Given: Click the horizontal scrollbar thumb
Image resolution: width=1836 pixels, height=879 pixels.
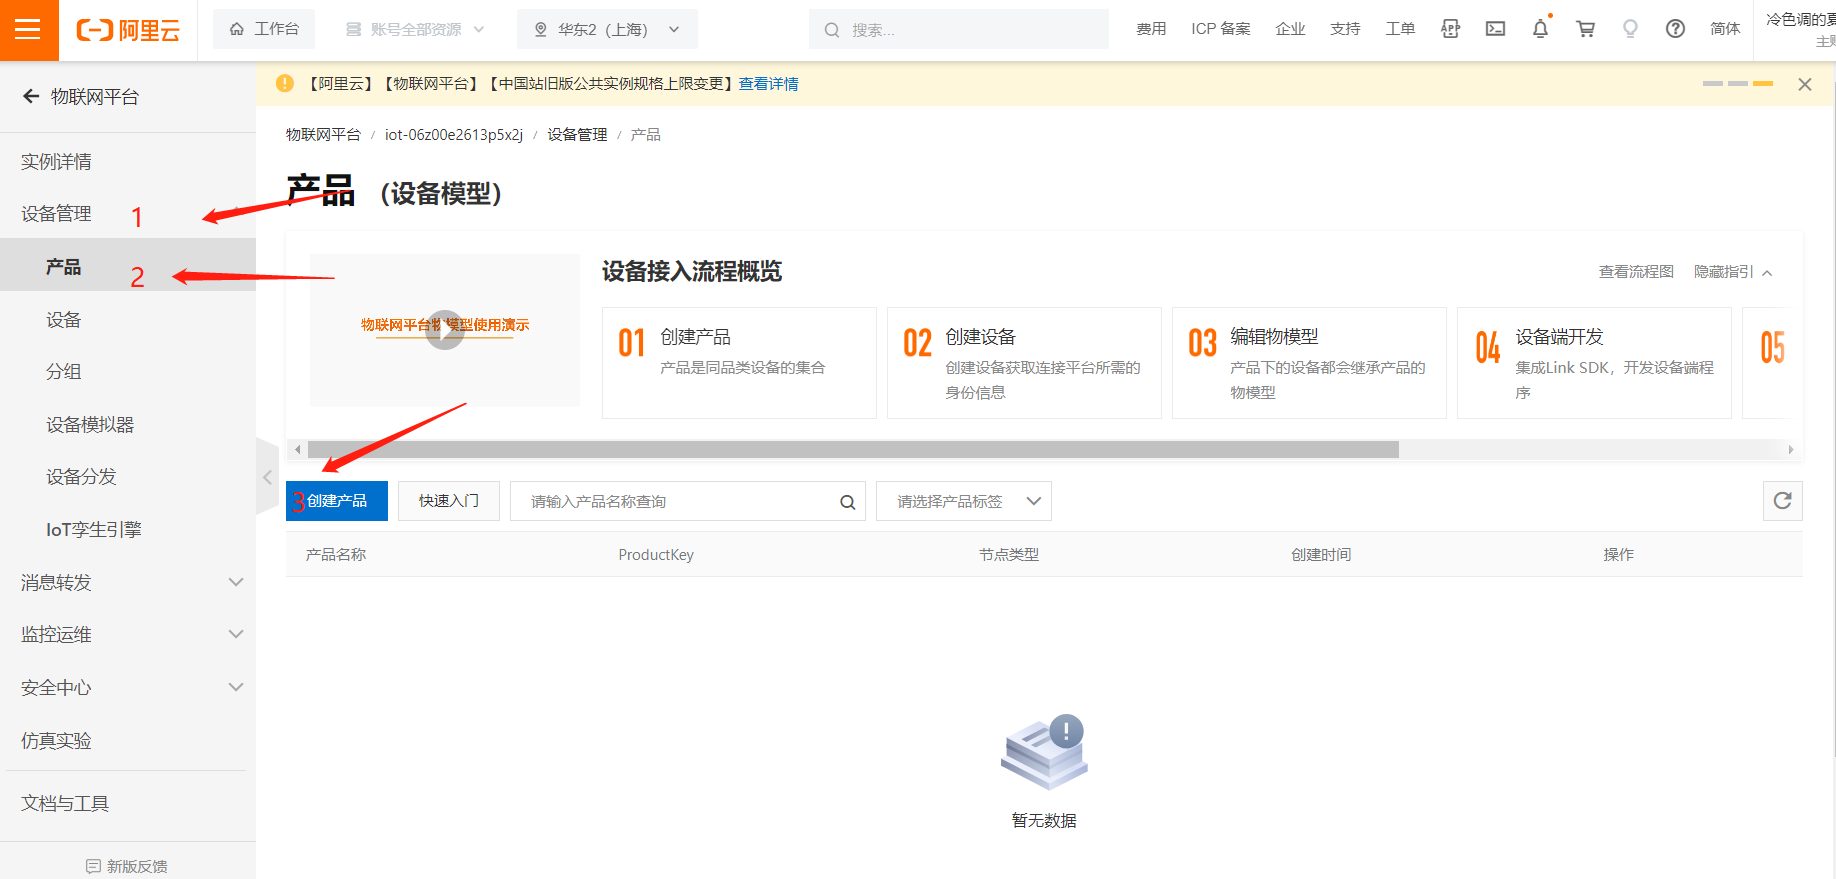Looking at the screenshot, I should pyautogui.click(x=853, y=449).
